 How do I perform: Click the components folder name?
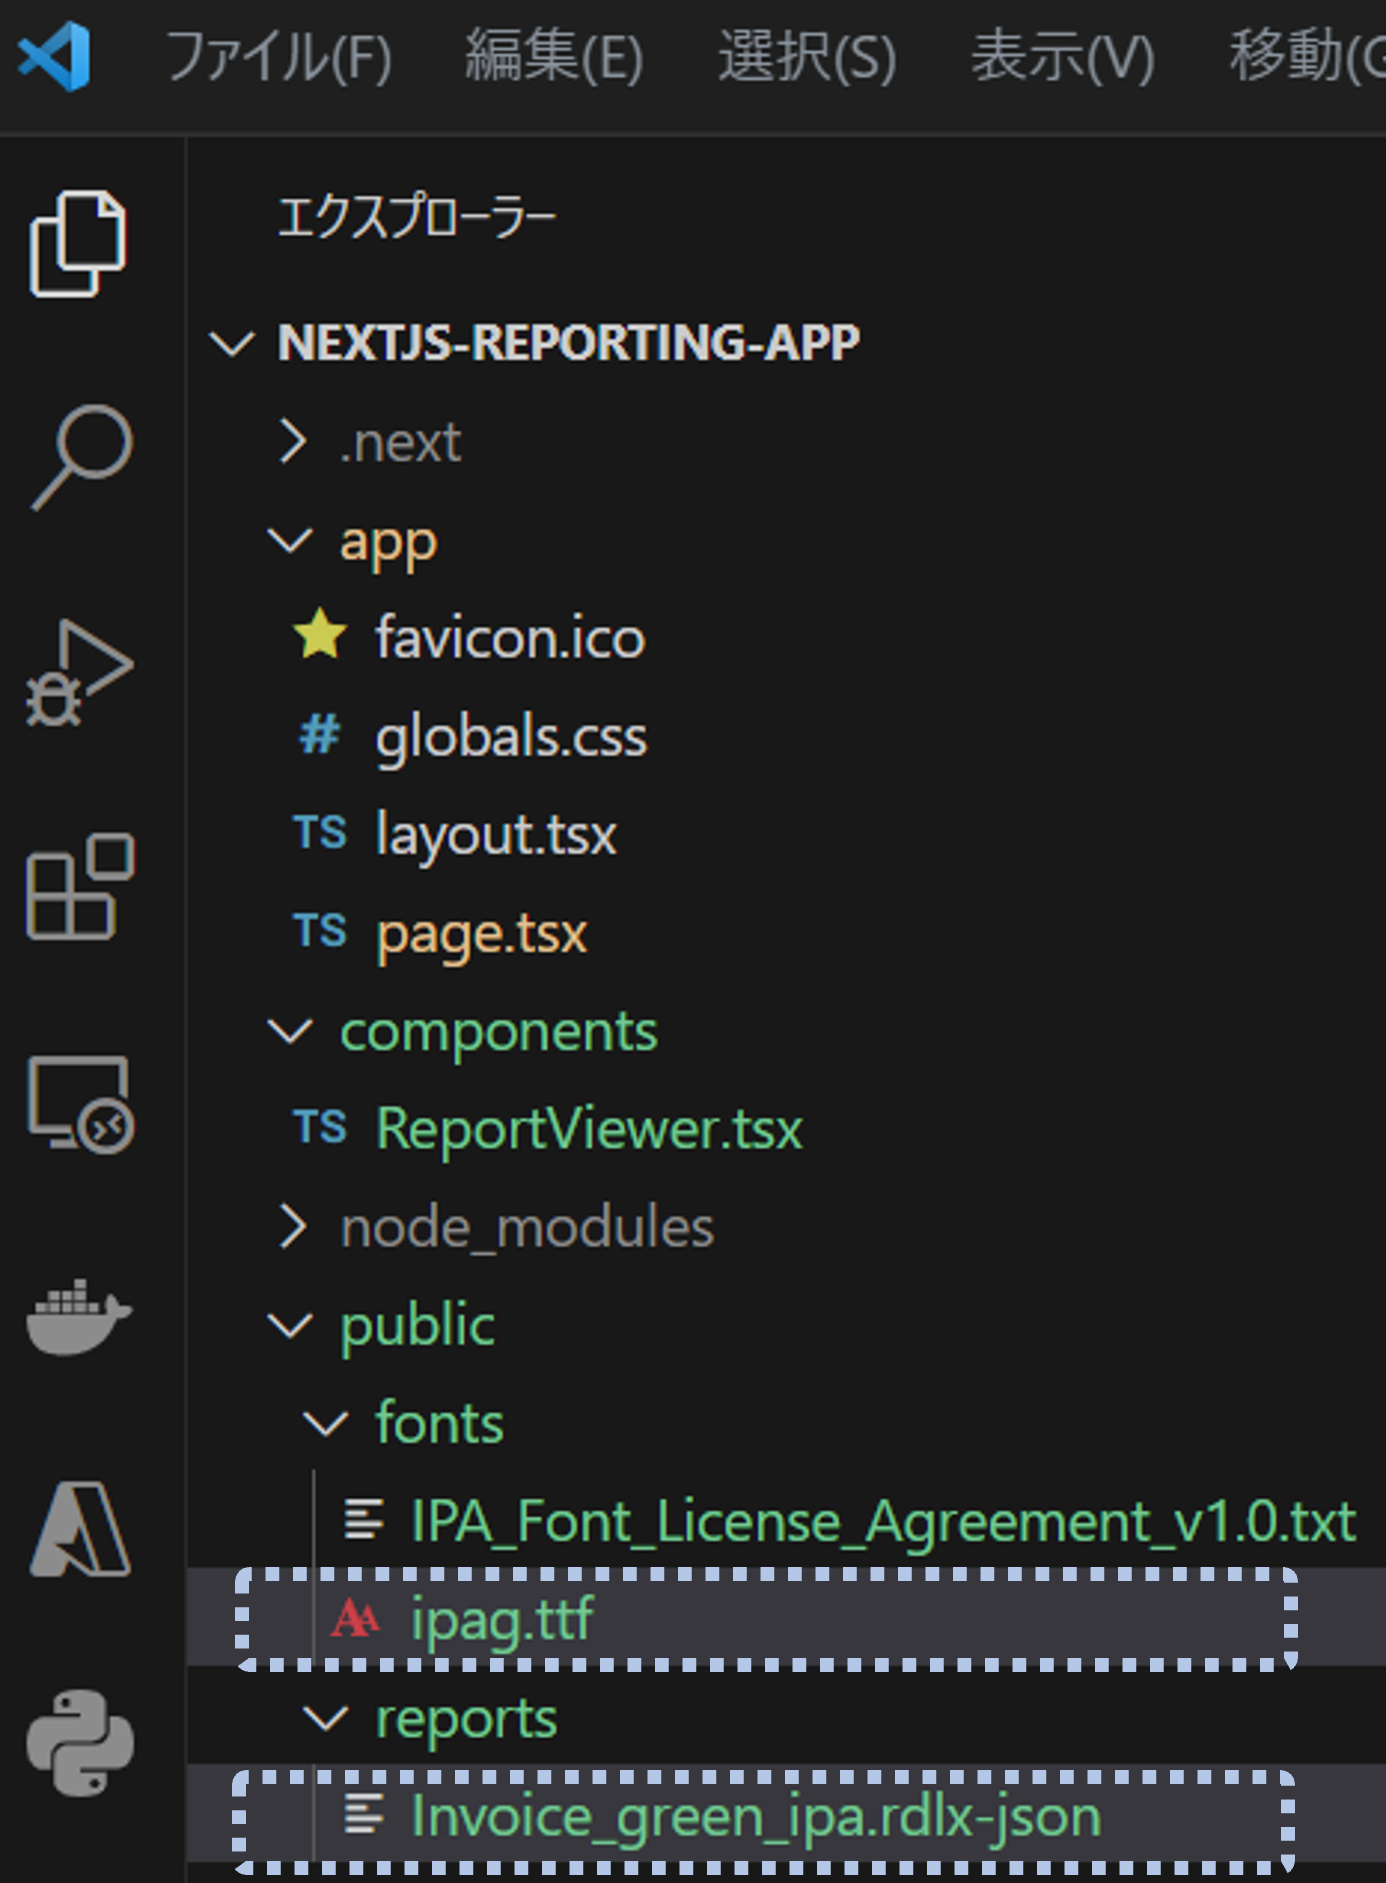click(x=499, y=1034)
